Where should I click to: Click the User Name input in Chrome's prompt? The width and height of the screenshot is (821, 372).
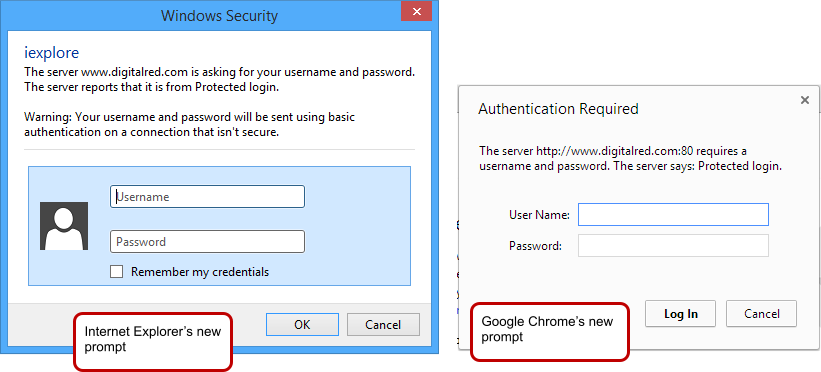(673, 214)
